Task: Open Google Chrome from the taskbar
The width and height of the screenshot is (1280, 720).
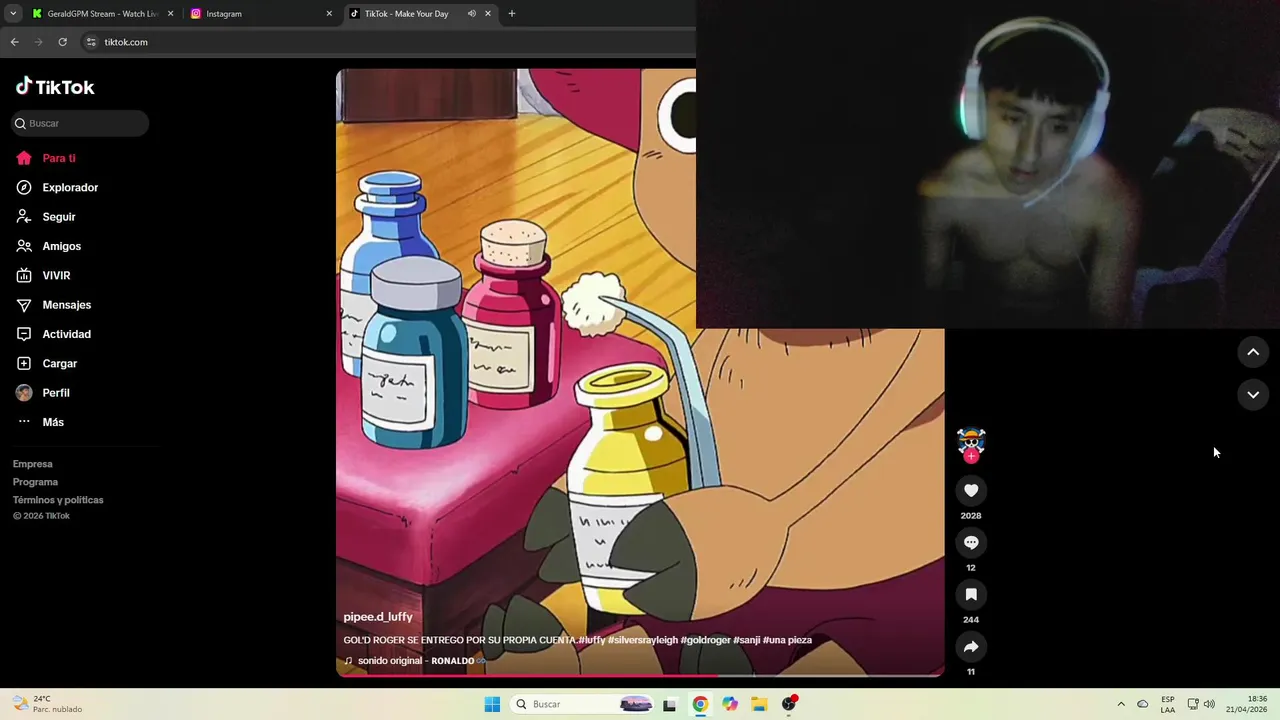Action: [700, 704]
